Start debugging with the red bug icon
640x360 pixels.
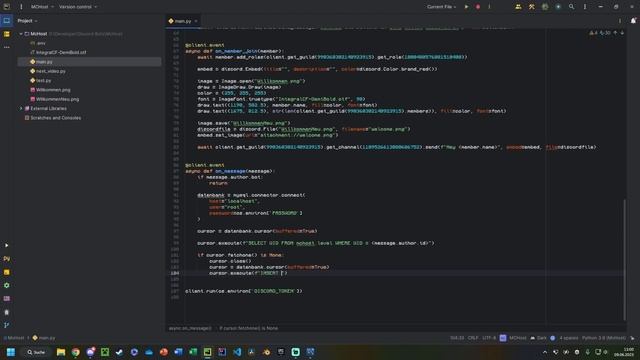pyautogui.click(x=478, y=7)
